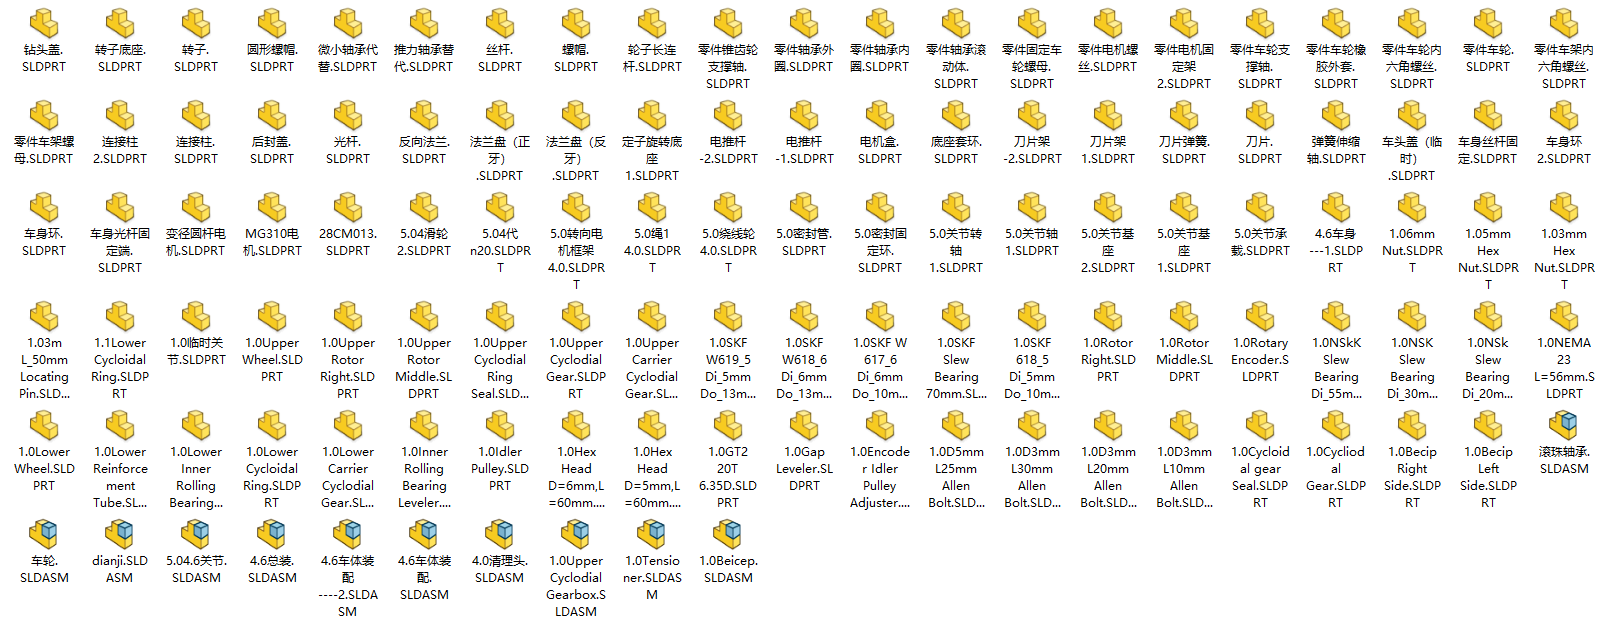The height and width of the screenshot is (634, 1608).
Task: Click the MG310电机.SLDPRT part icon
Action: 272,208
